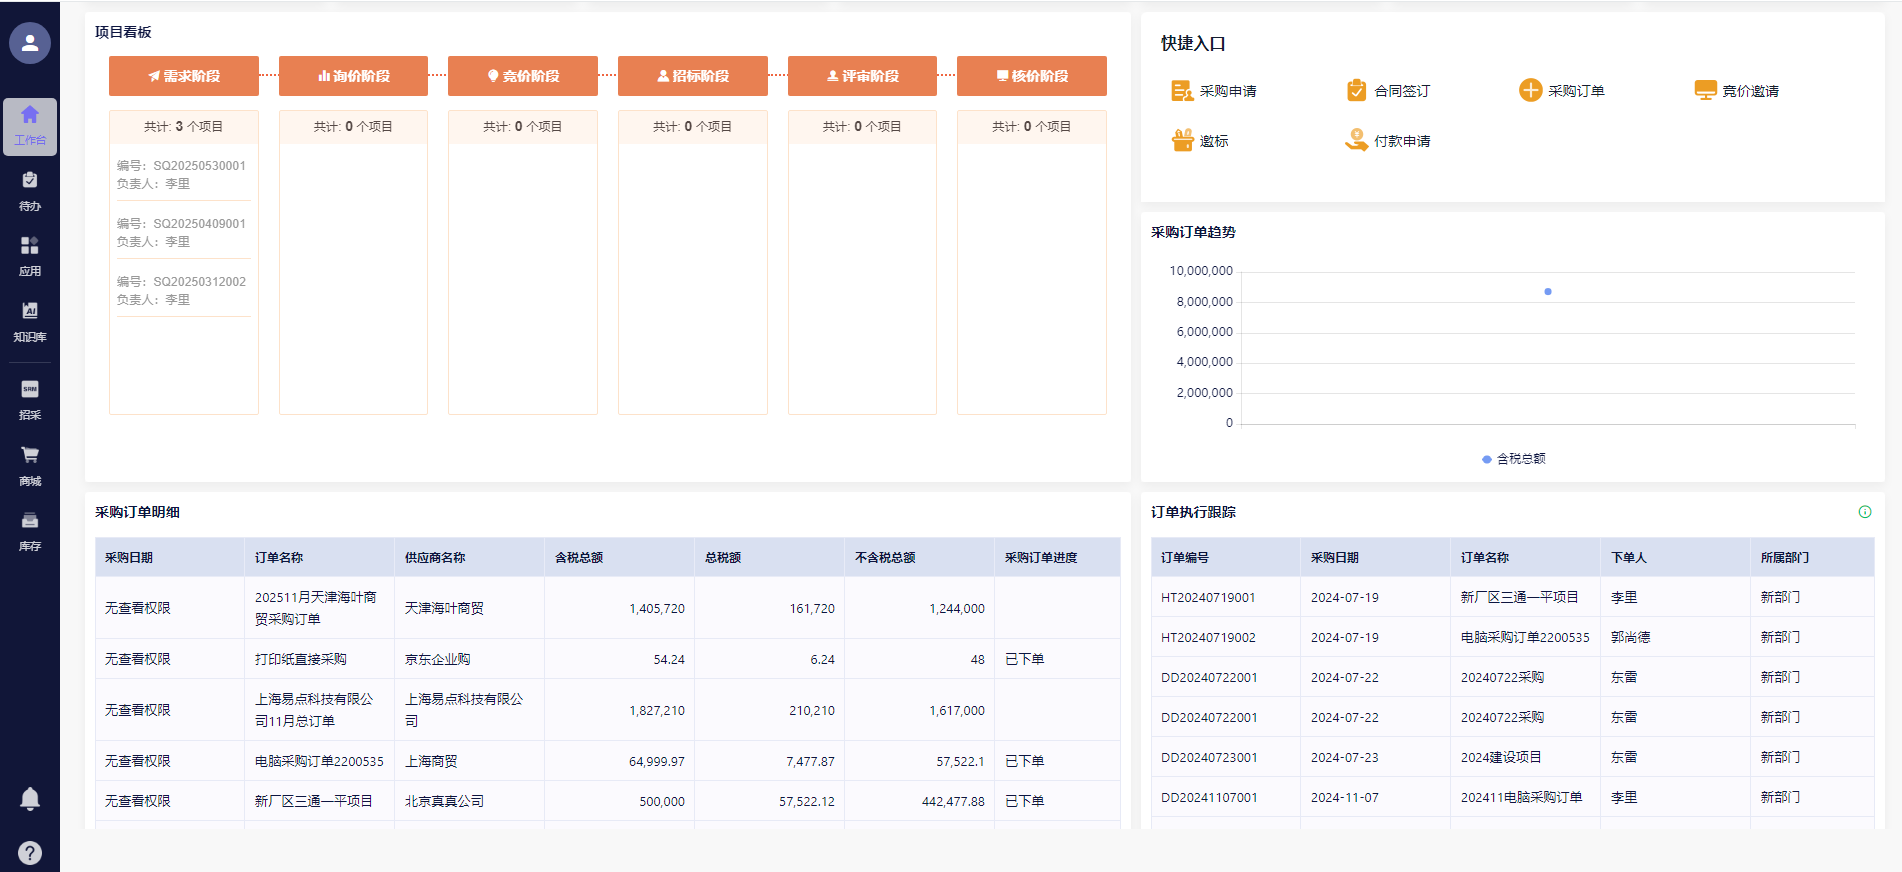Image resolution: width=1902 pixels, height=872 pixels.
Task: Open project card SQ20250530001
Action: (183, 174)
